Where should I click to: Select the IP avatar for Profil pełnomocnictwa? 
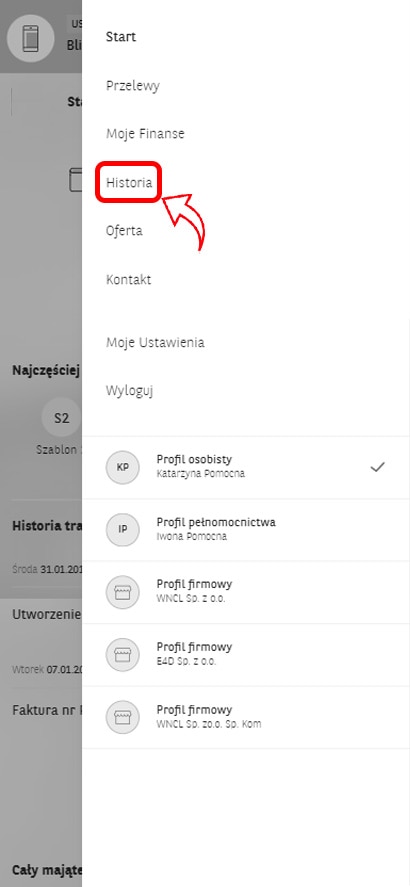[x=122, y=529]
